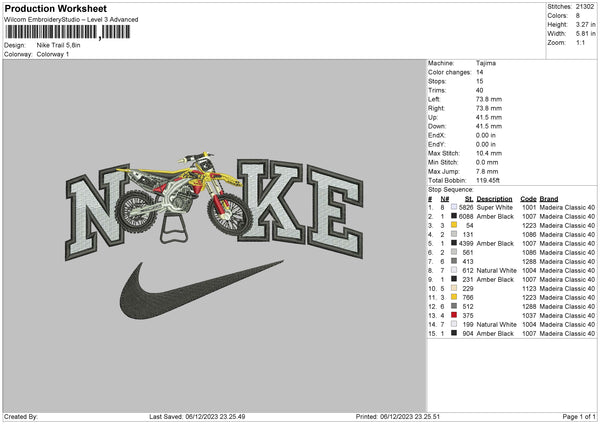Click the 'Page 1 of 1' footer text
This screenshot has height=424, width=600.
pos(579,416)
